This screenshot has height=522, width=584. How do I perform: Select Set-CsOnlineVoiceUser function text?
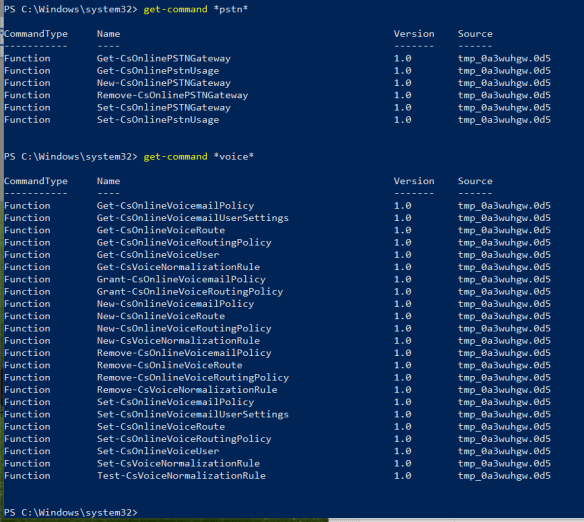click(x=158, y=451)
